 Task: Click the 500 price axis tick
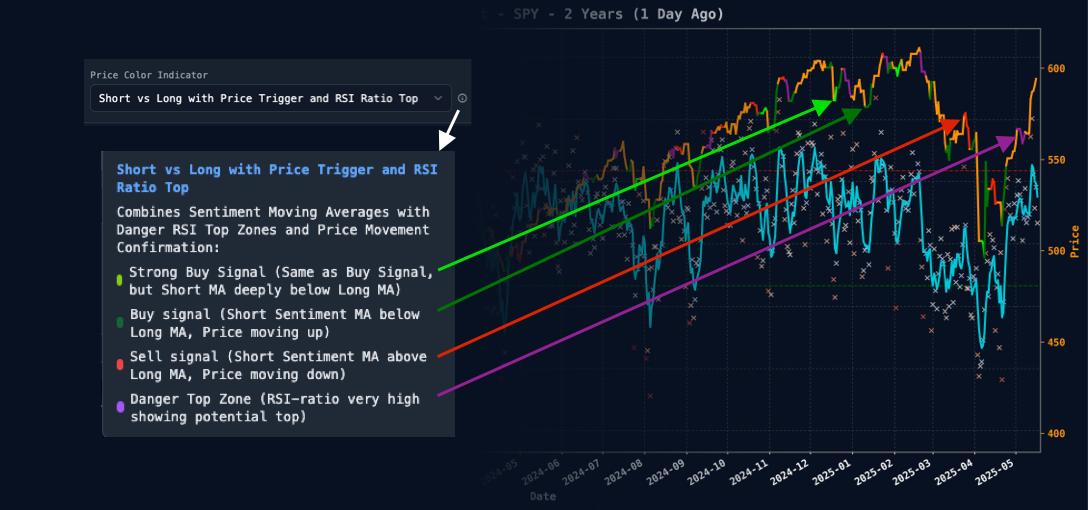pos(1057,250)
